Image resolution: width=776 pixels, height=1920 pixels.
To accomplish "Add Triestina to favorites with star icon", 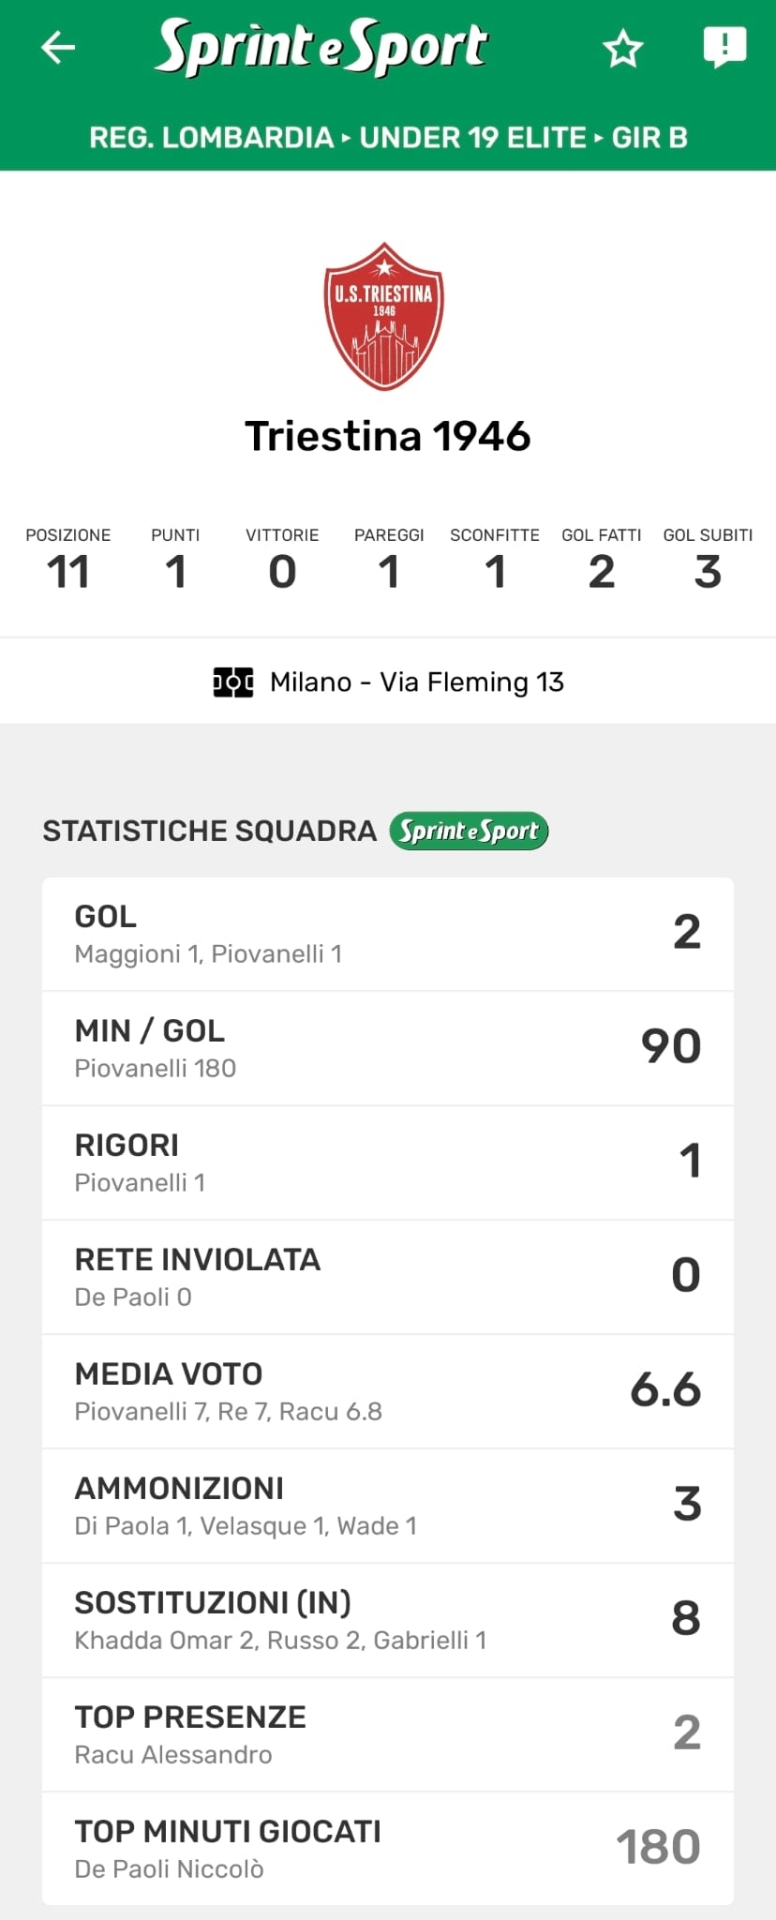I will 622,48.
